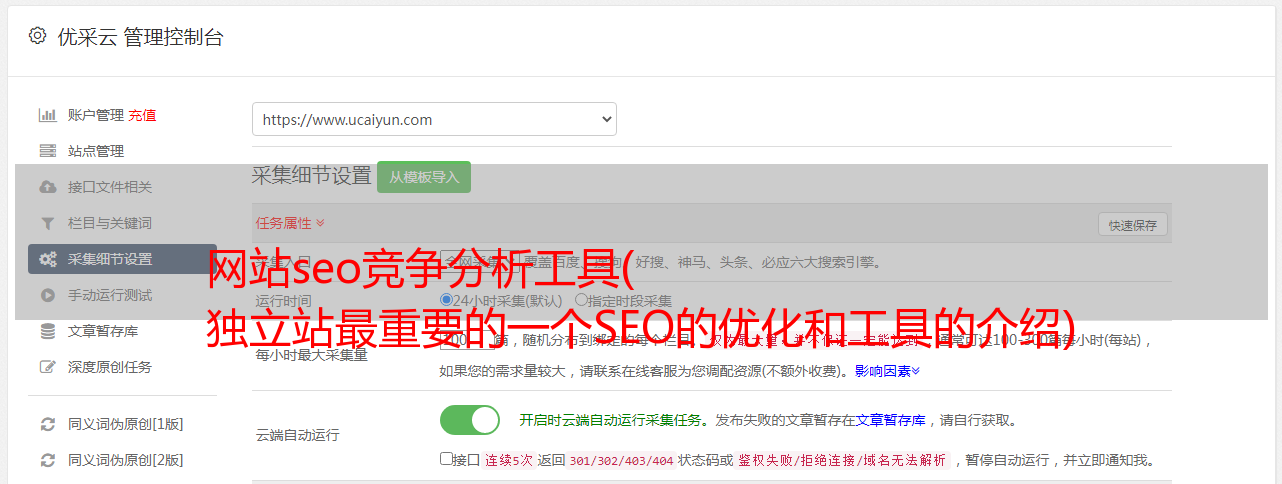This screenshot has width=1282, height=484.
Task: Click the 优采云 管理控制台 title text
Action: [x=140, y=37]
